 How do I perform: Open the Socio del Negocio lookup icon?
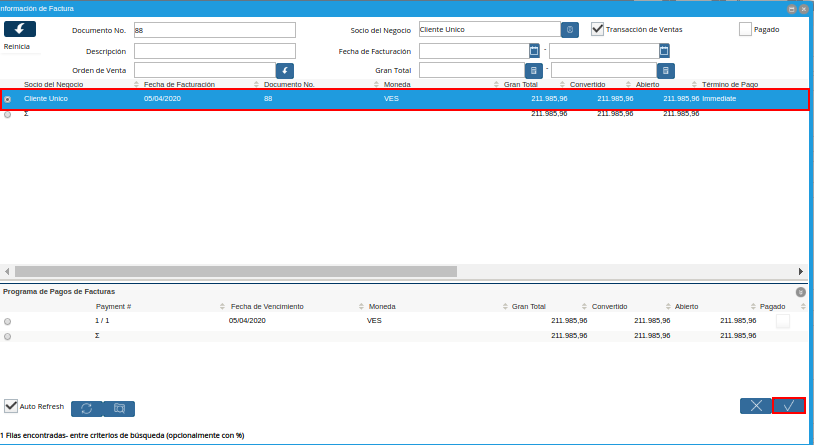570,30
